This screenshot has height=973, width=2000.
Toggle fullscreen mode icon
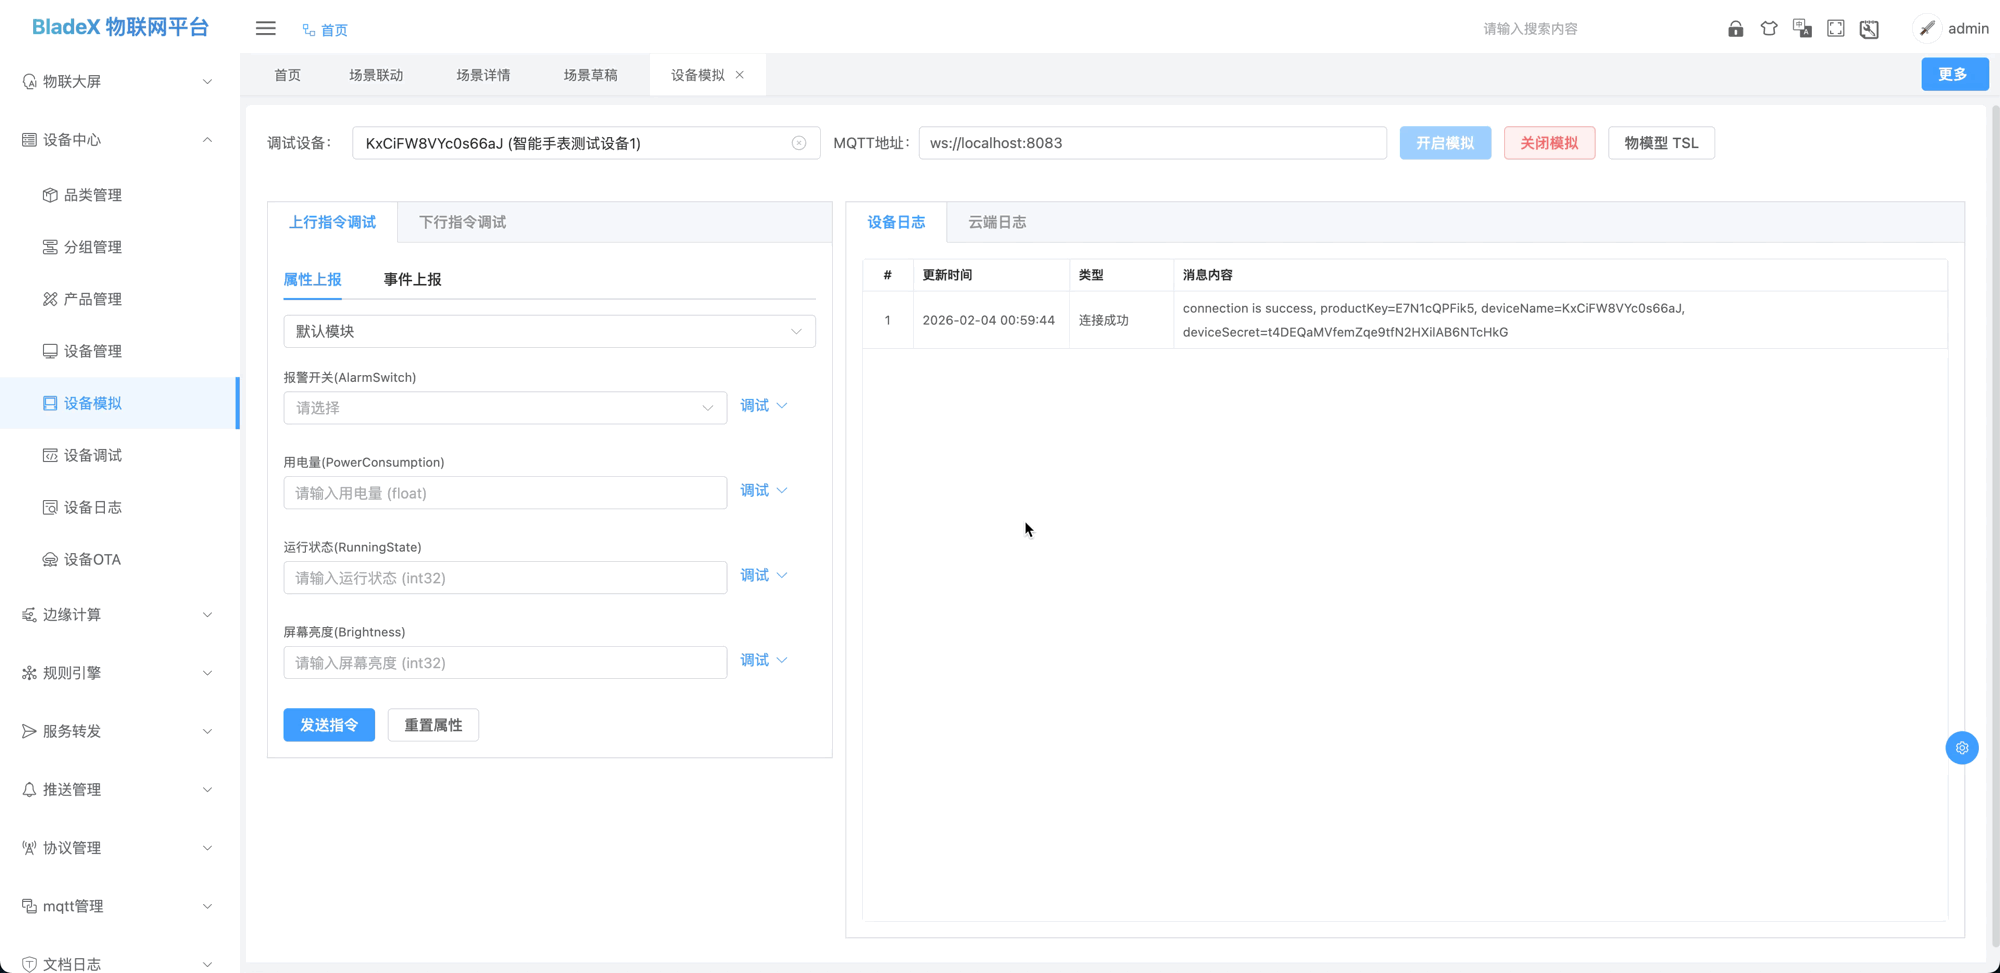[1836, 29]
